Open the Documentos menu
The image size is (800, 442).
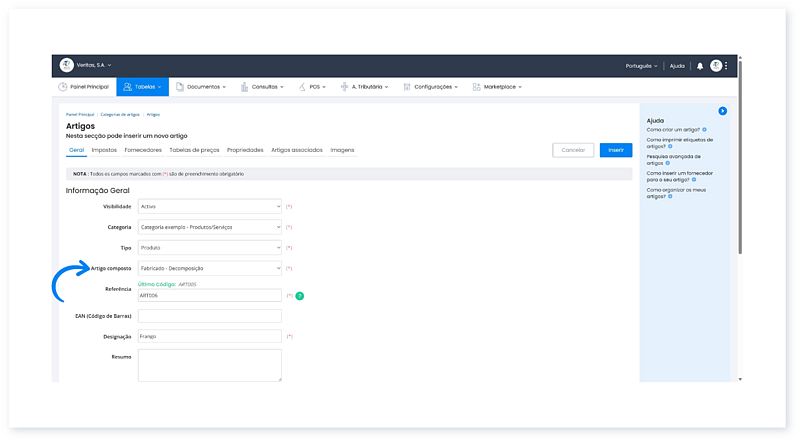coord(201,87)
